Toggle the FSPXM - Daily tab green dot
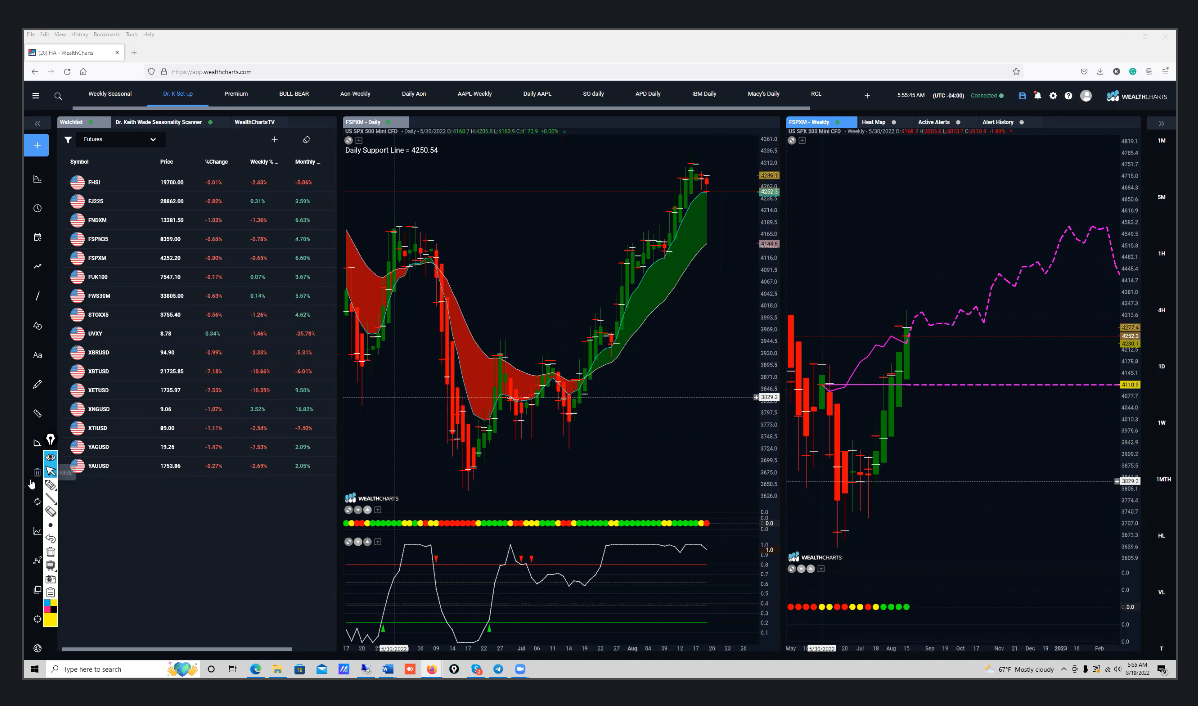Image resolution: width=1198 pixels, height=706 pixels. [x=388, y=122]
